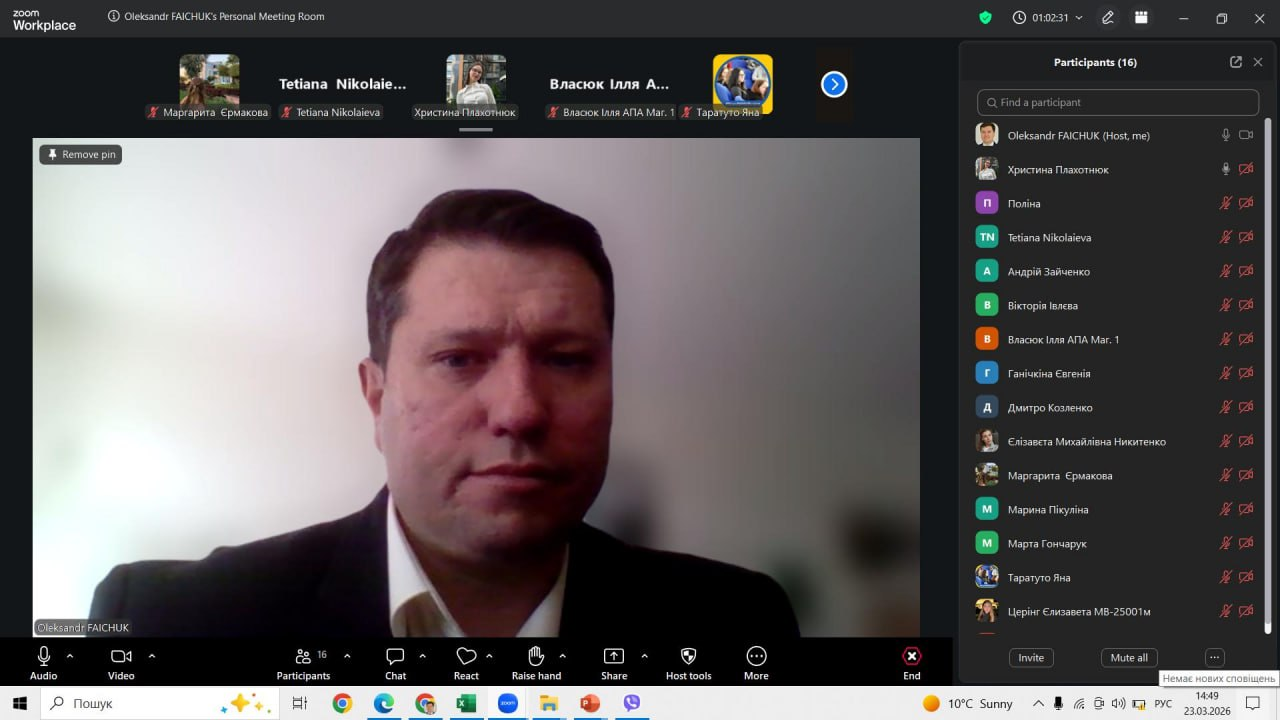Select Маргарита Єрмакова video thumbnail

tap(209, 86)
